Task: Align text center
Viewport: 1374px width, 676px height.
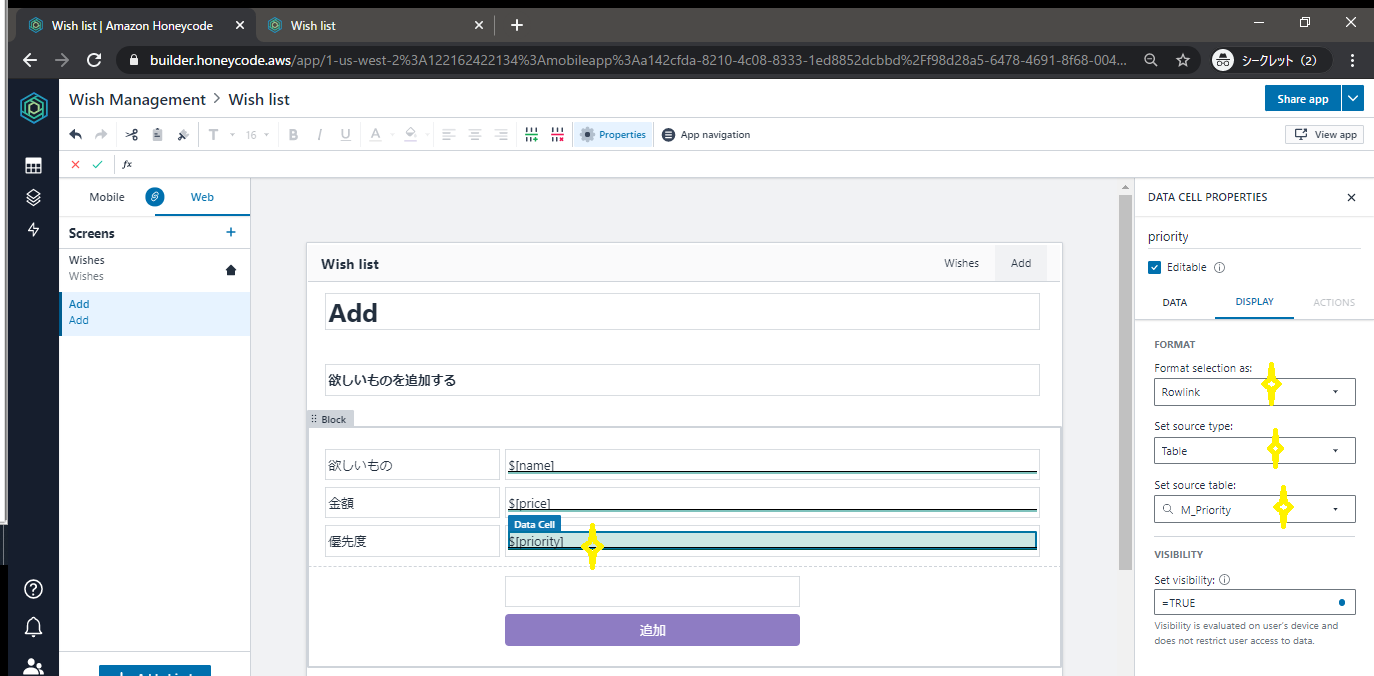Action: [x=475, y=135]
